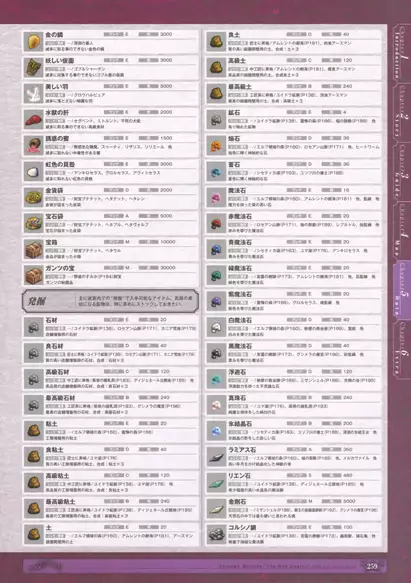Viewport: 411px width, 583px height.
Task: Click the gray stone icon beside 石材
Action: (34, 327)
